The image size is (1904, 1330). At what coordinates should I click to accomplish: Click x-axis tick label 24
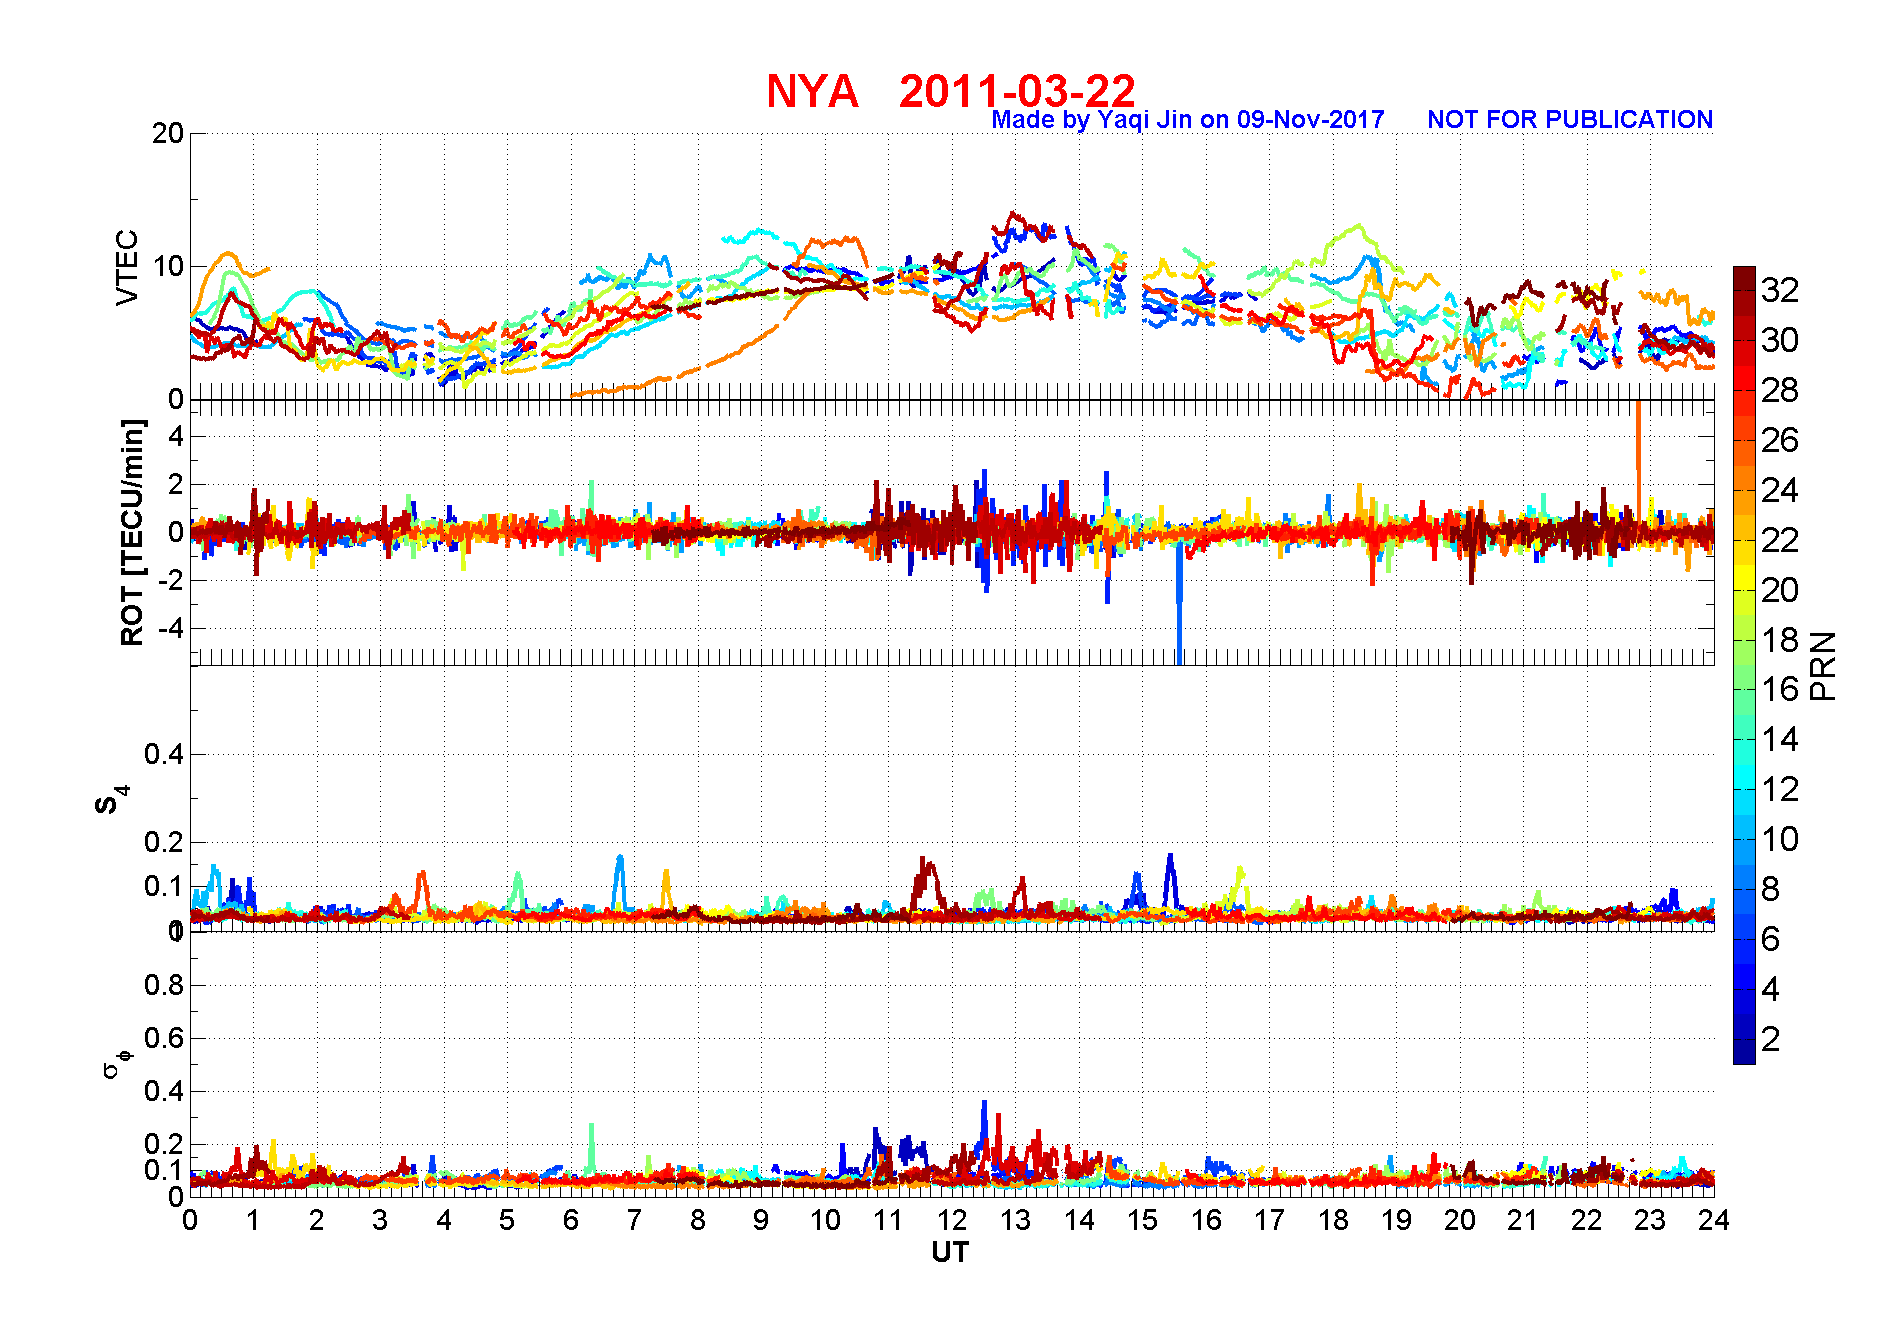coord(1713,1220)
